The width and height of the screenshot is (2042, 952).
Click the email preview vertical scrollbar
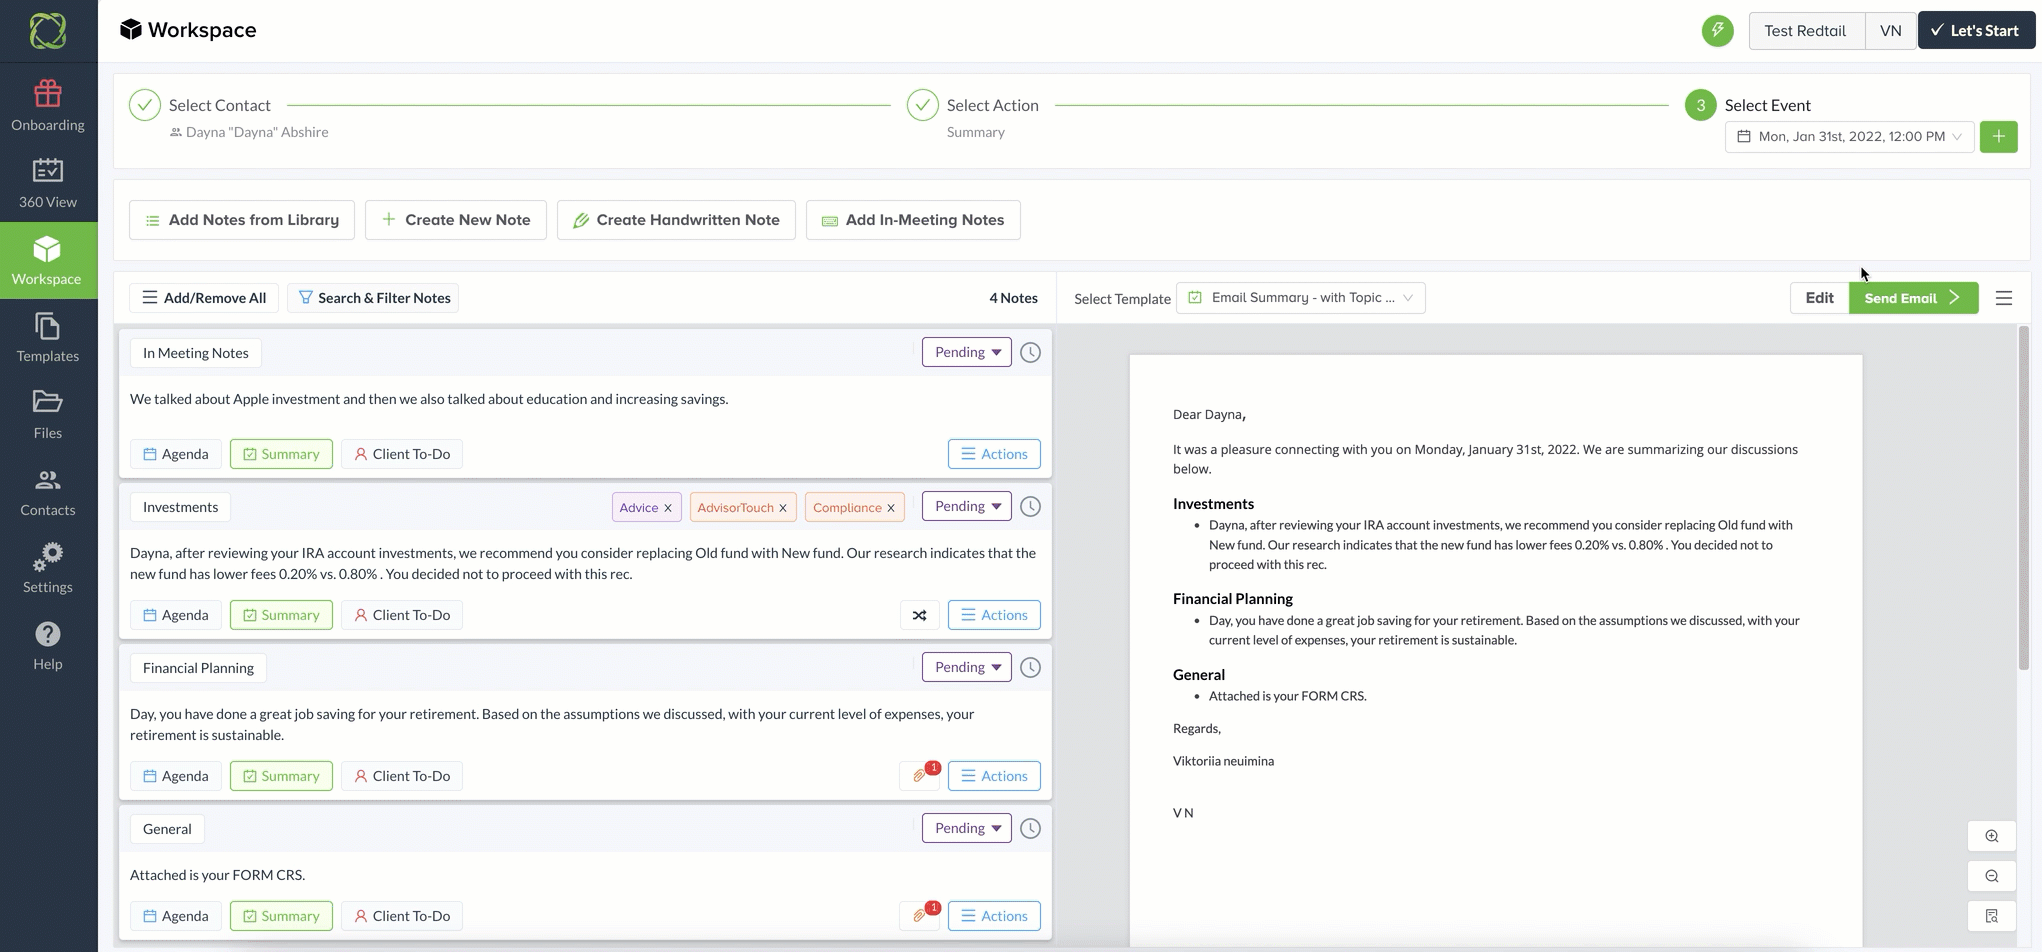coord(2023,500)
